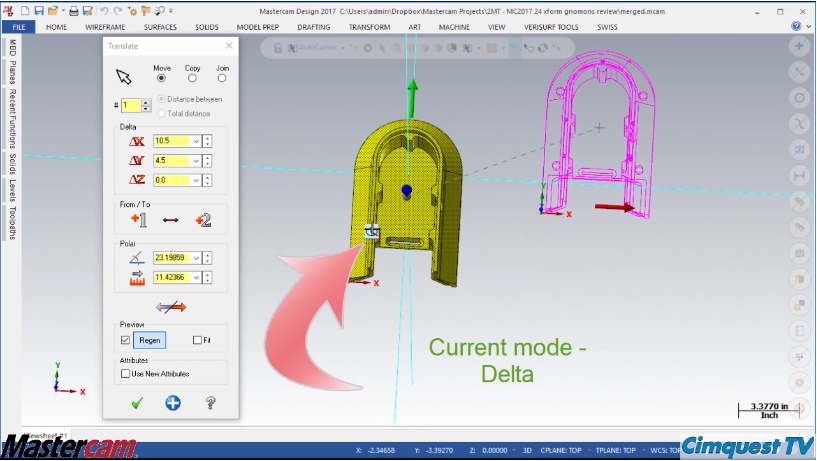Click the Polar distance ruler icon
Viewport: 817px width, 461px height.
[137, 278]
